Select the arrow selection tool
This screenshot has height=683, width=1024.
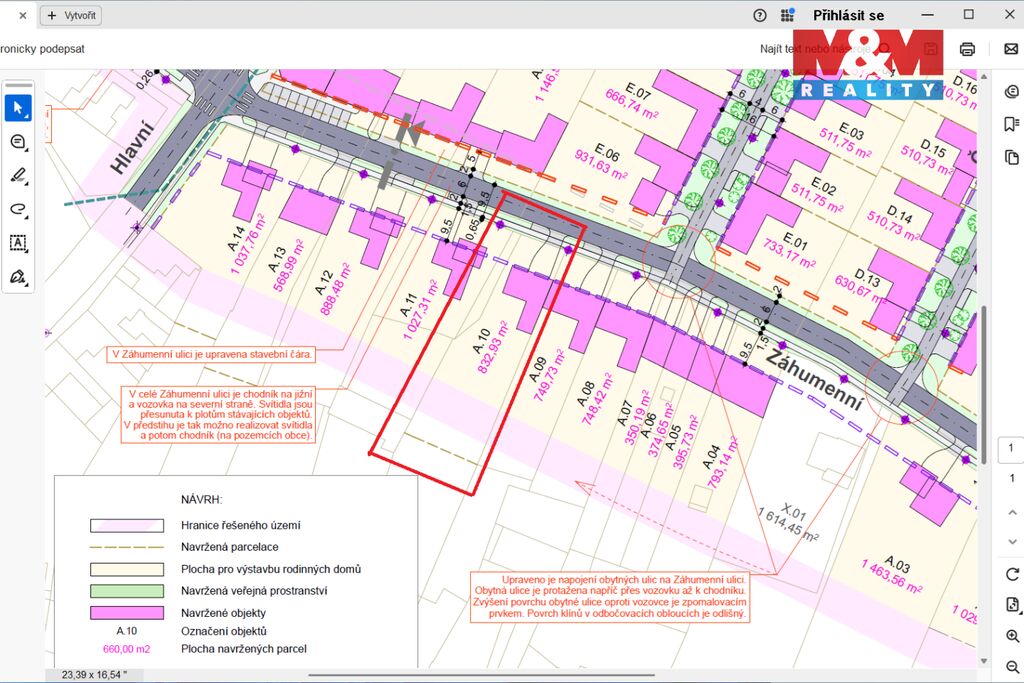(18, 107)
